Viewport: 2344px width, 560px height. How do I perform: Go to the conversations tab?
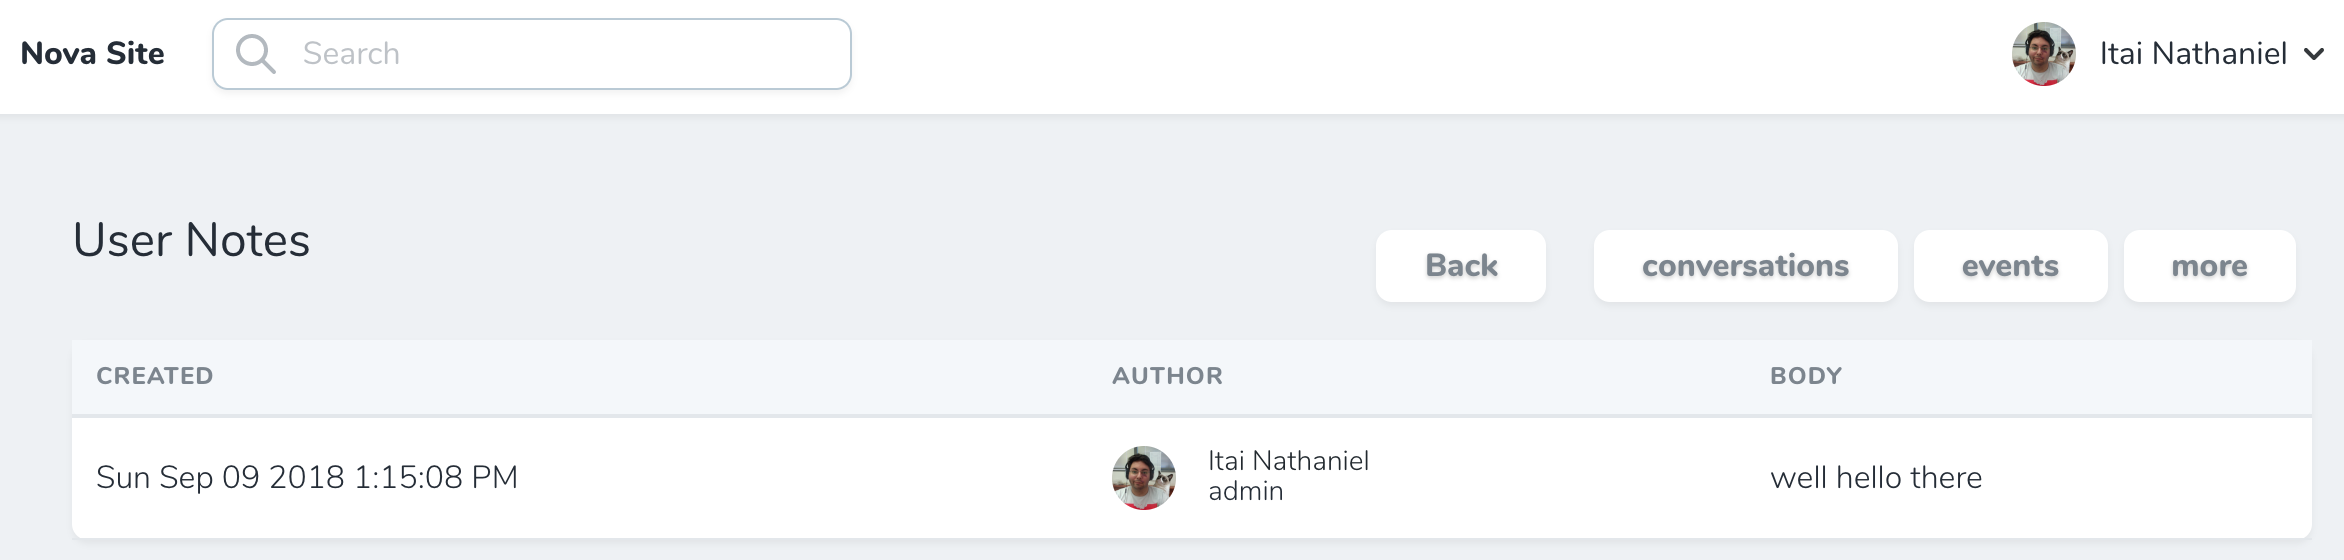click(x=1744, y=266)
